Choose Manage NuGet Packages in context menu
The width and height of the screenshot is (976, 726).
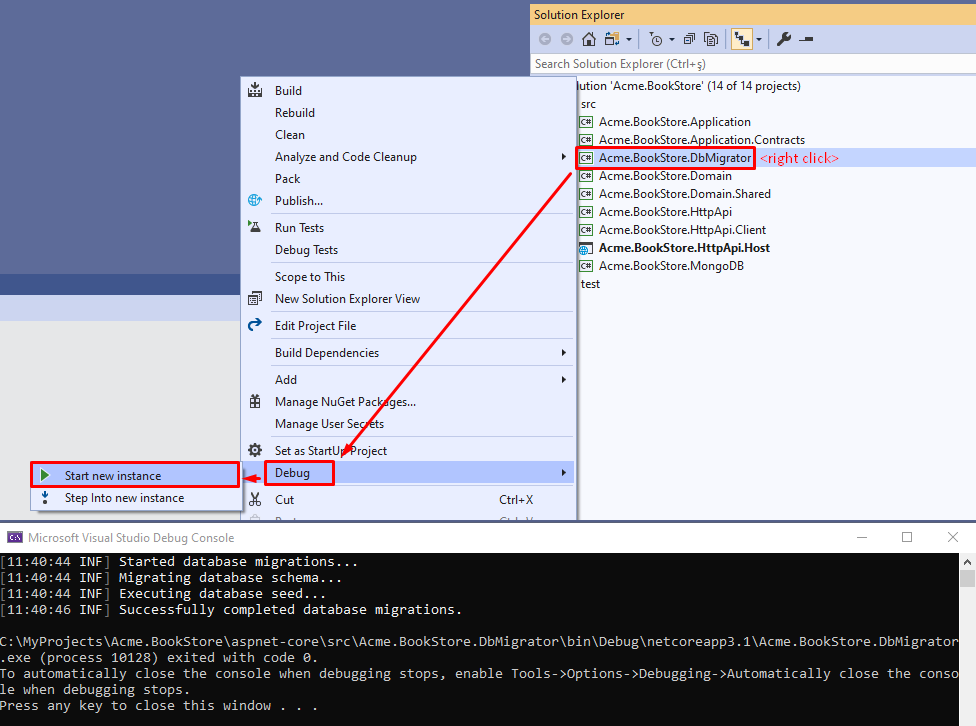click(345, 402)
